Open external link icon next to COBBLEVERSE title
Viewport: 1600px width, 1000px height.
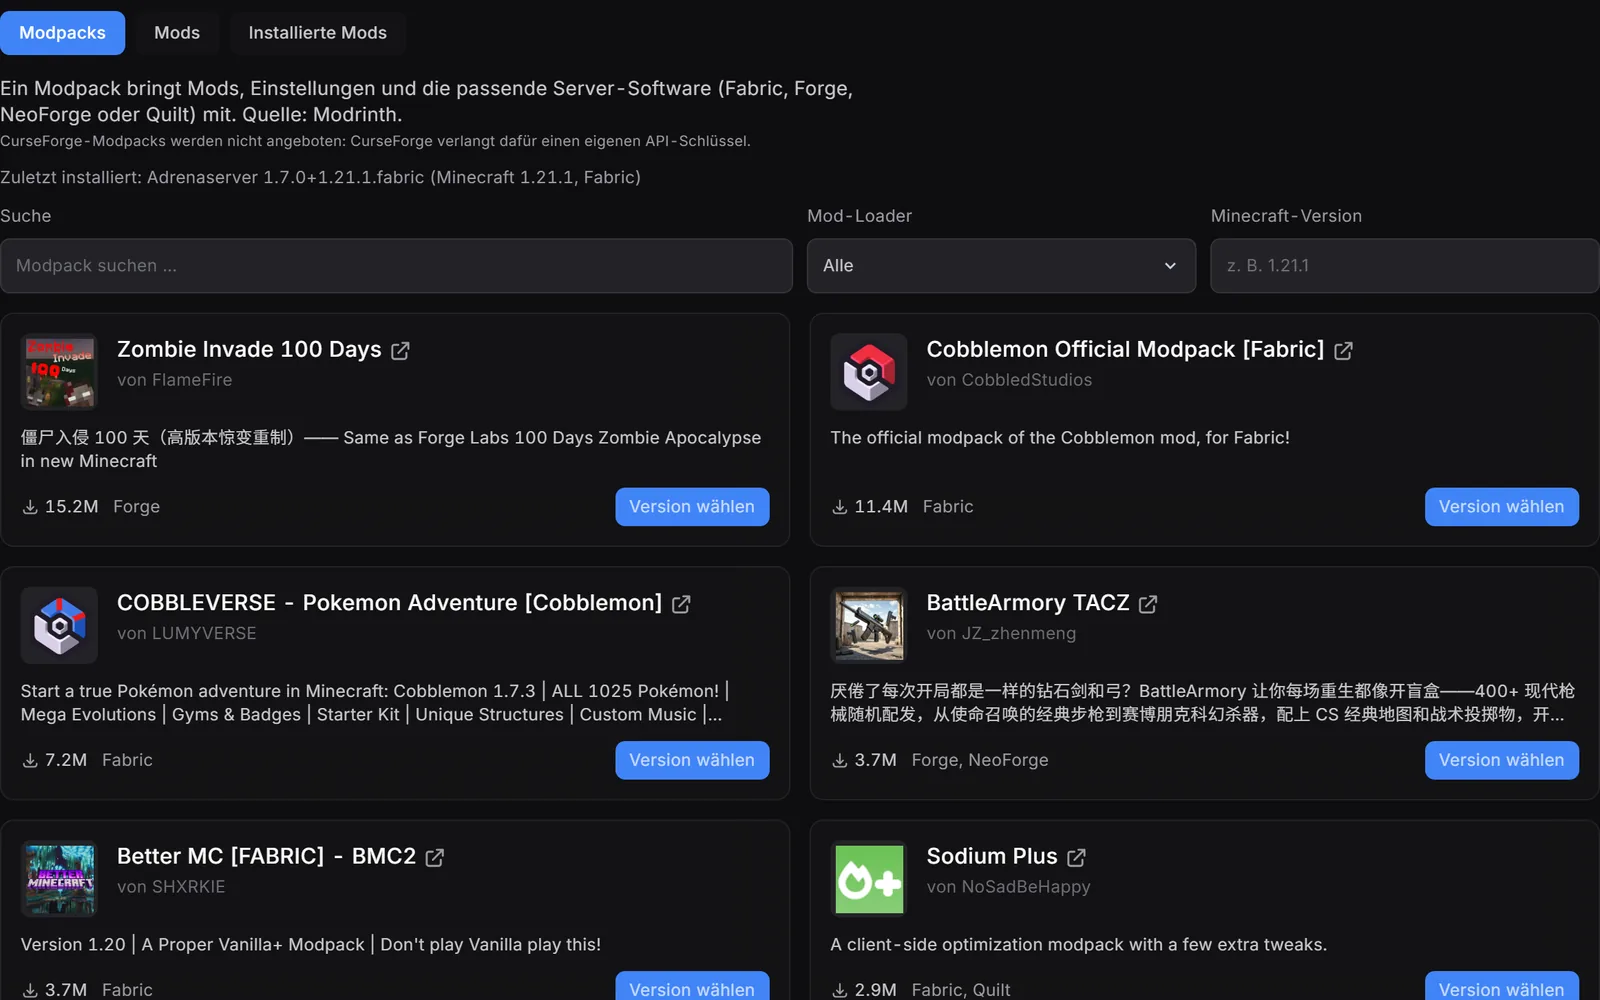(x=681, y=604)
